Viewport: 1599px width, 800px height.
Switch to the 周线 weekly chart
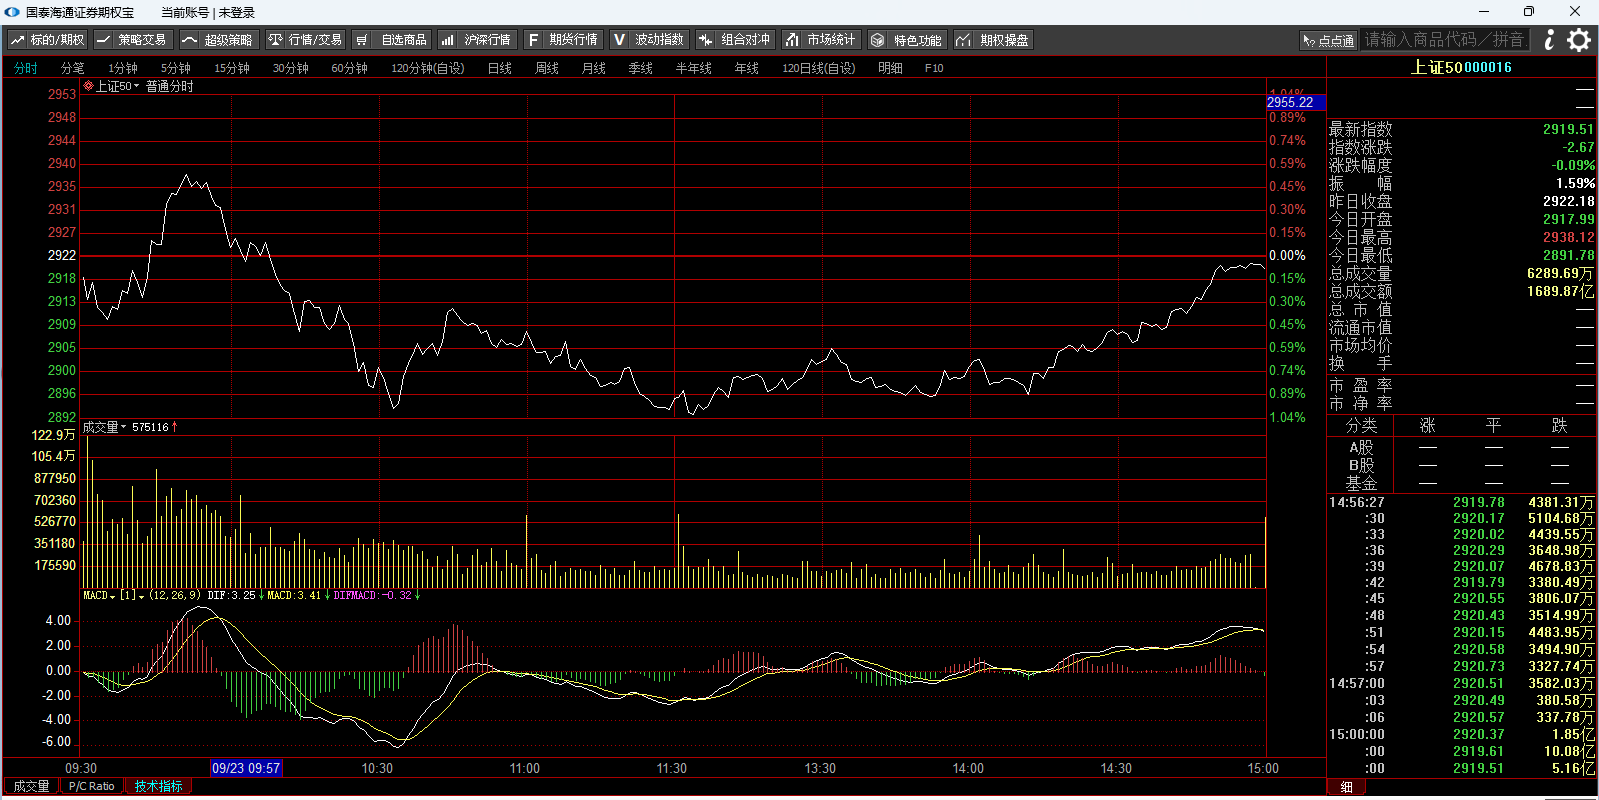coord(547,68)
